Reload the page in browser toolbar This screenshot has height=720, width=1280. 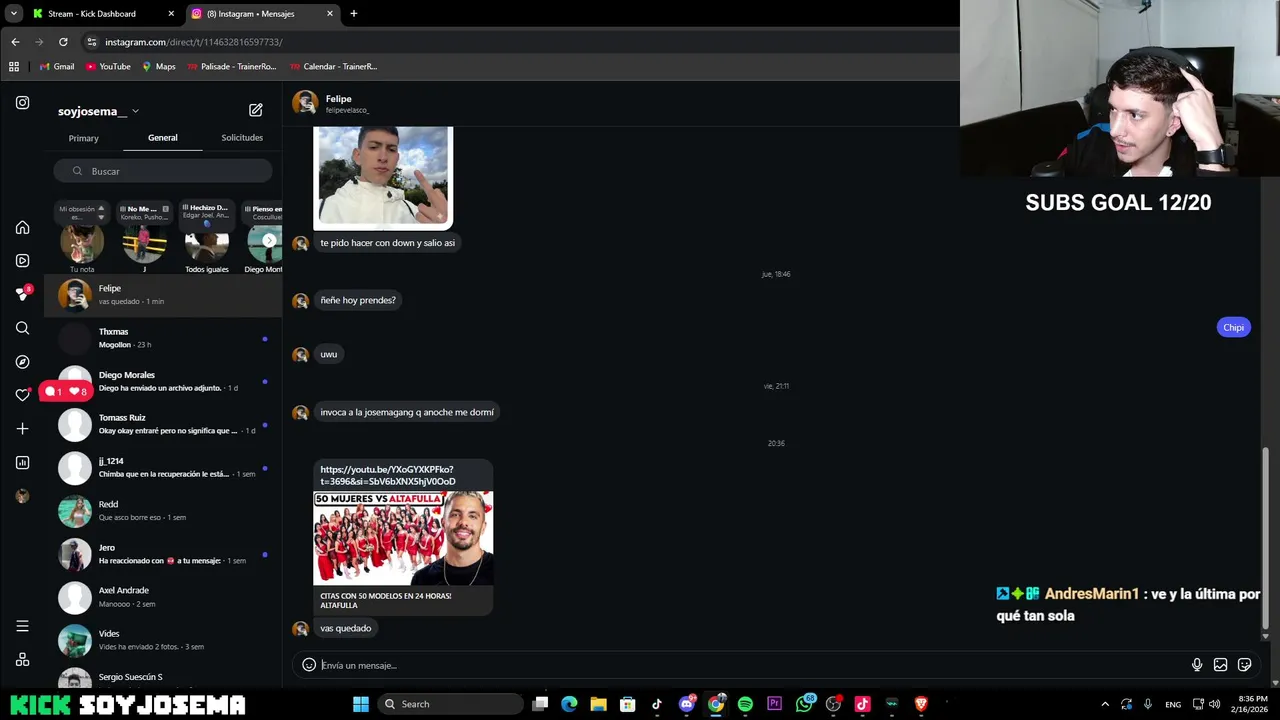tap(63, 42)
